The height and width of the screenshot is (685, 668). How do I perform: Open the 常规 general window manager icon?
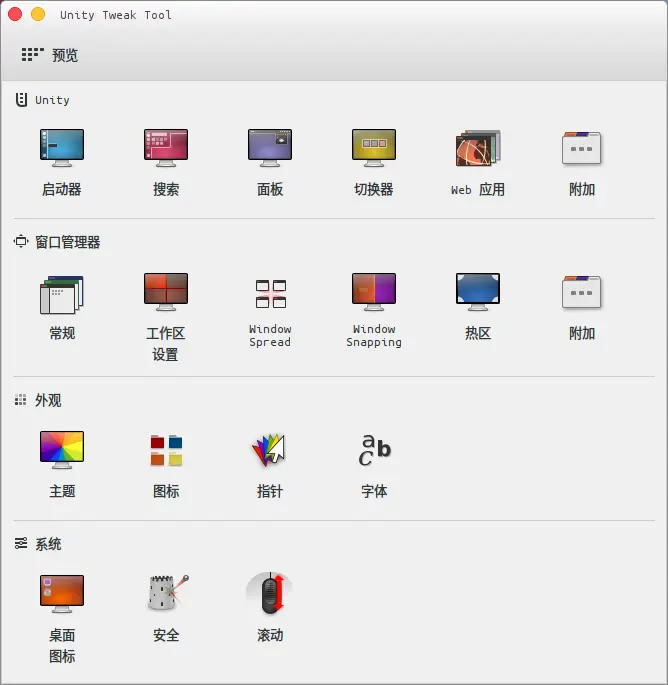[62, 294]
